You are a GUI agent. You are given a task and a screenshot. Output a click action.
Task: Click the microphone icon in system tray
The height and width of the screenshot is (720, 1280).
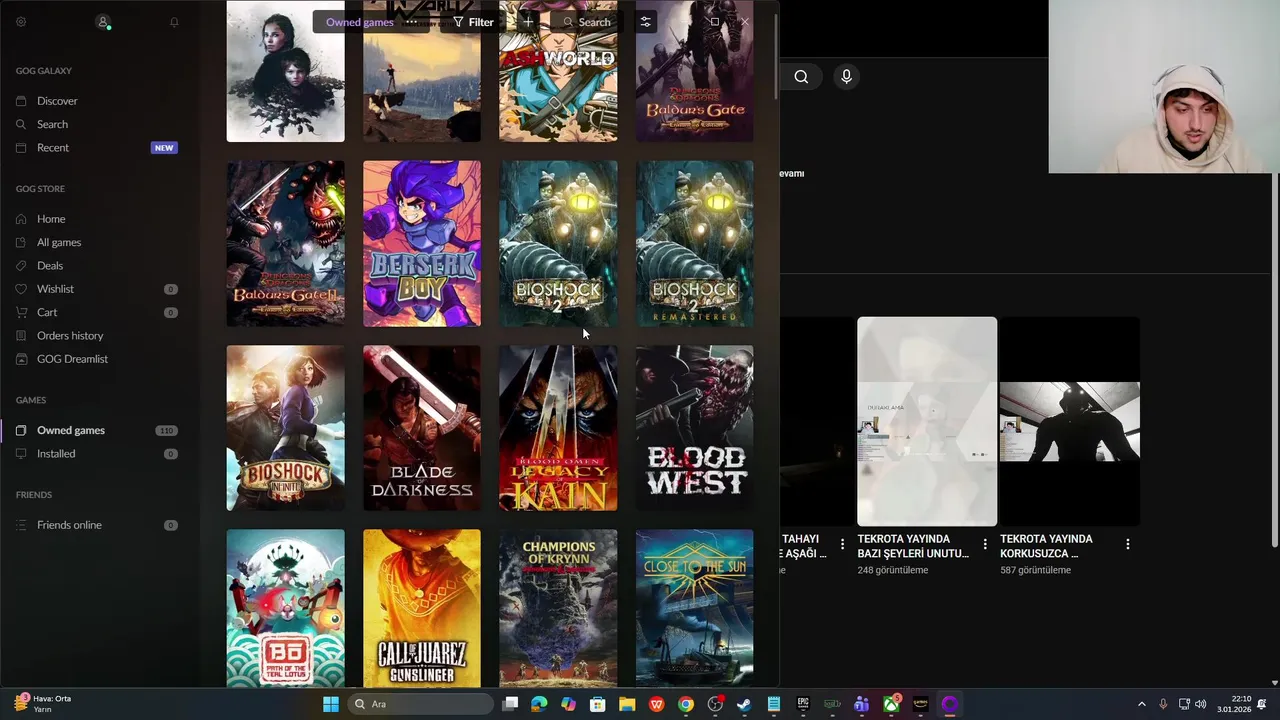[1162, 704]
